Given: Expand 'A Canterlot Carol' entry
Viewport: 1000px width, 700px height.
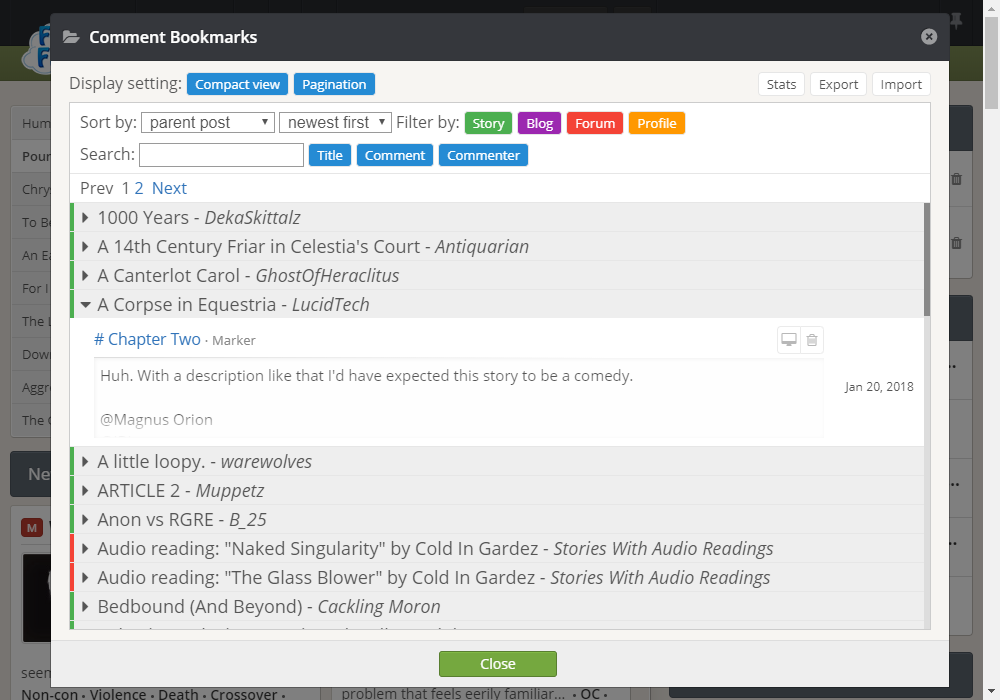Looking at the screenshot, I should pyautogui.click(x=497, y=275).
